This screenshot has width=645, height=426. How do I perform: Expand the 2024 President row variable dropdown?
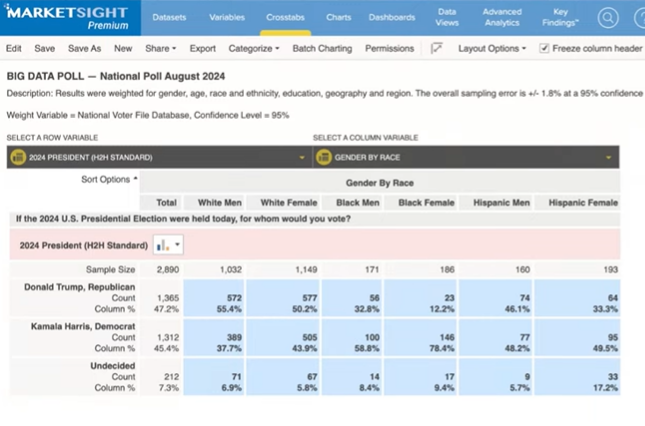click(302, 157)
